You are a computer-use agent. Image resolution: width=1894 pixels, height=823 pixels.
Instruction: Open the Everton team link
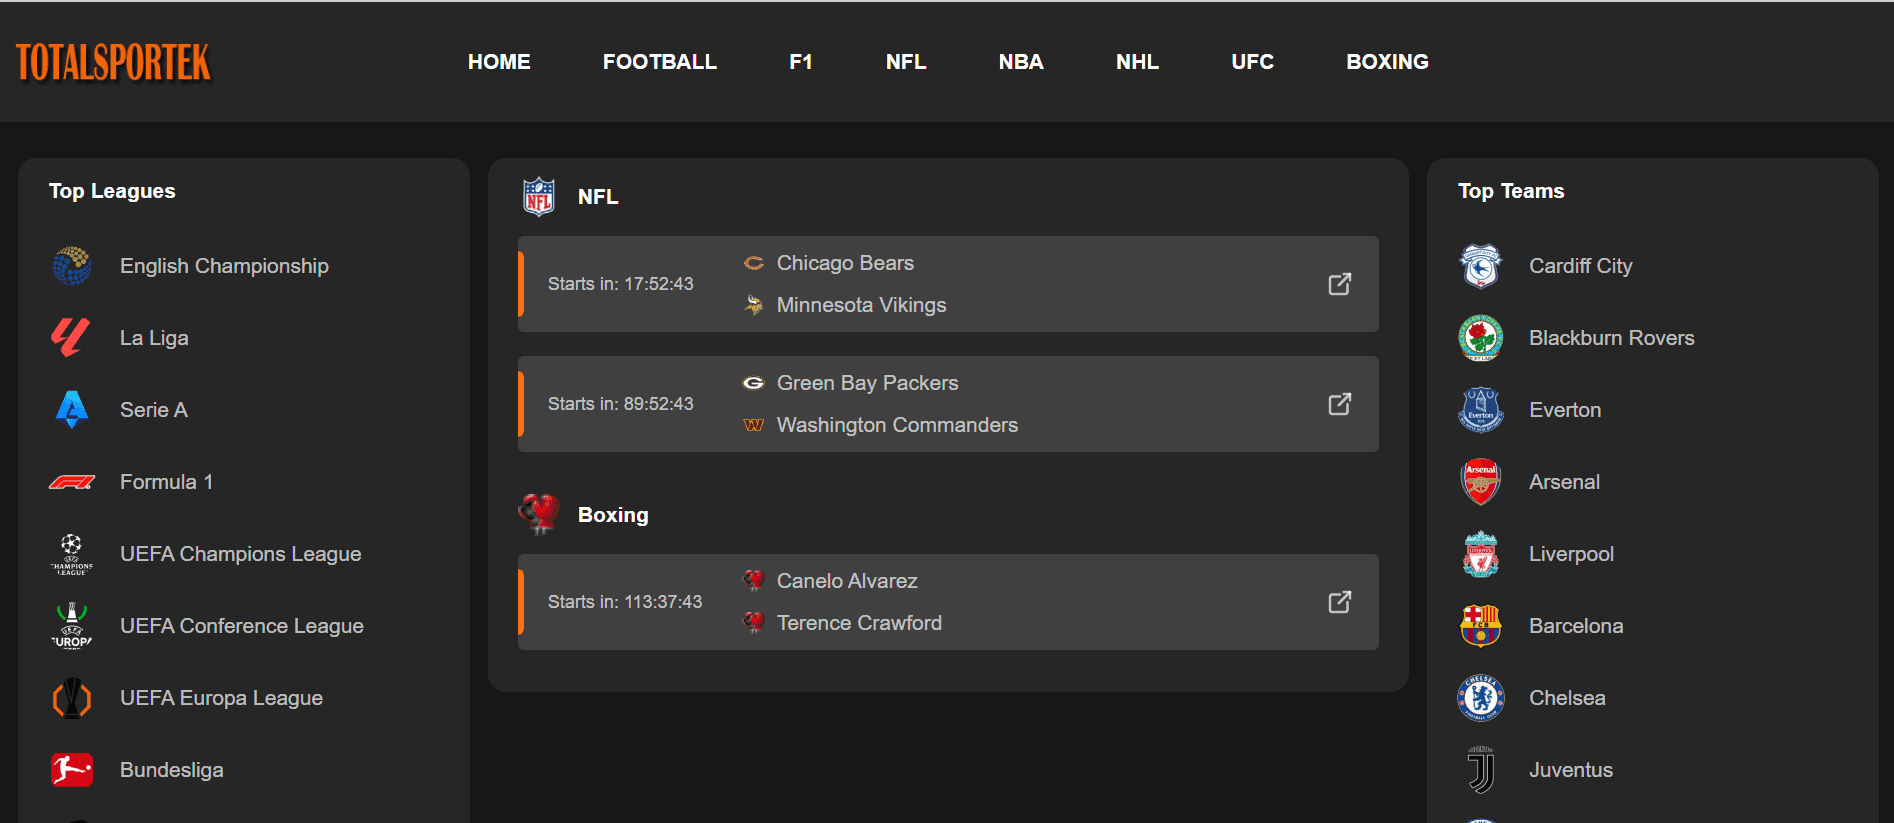click(x=1565, y=410)
